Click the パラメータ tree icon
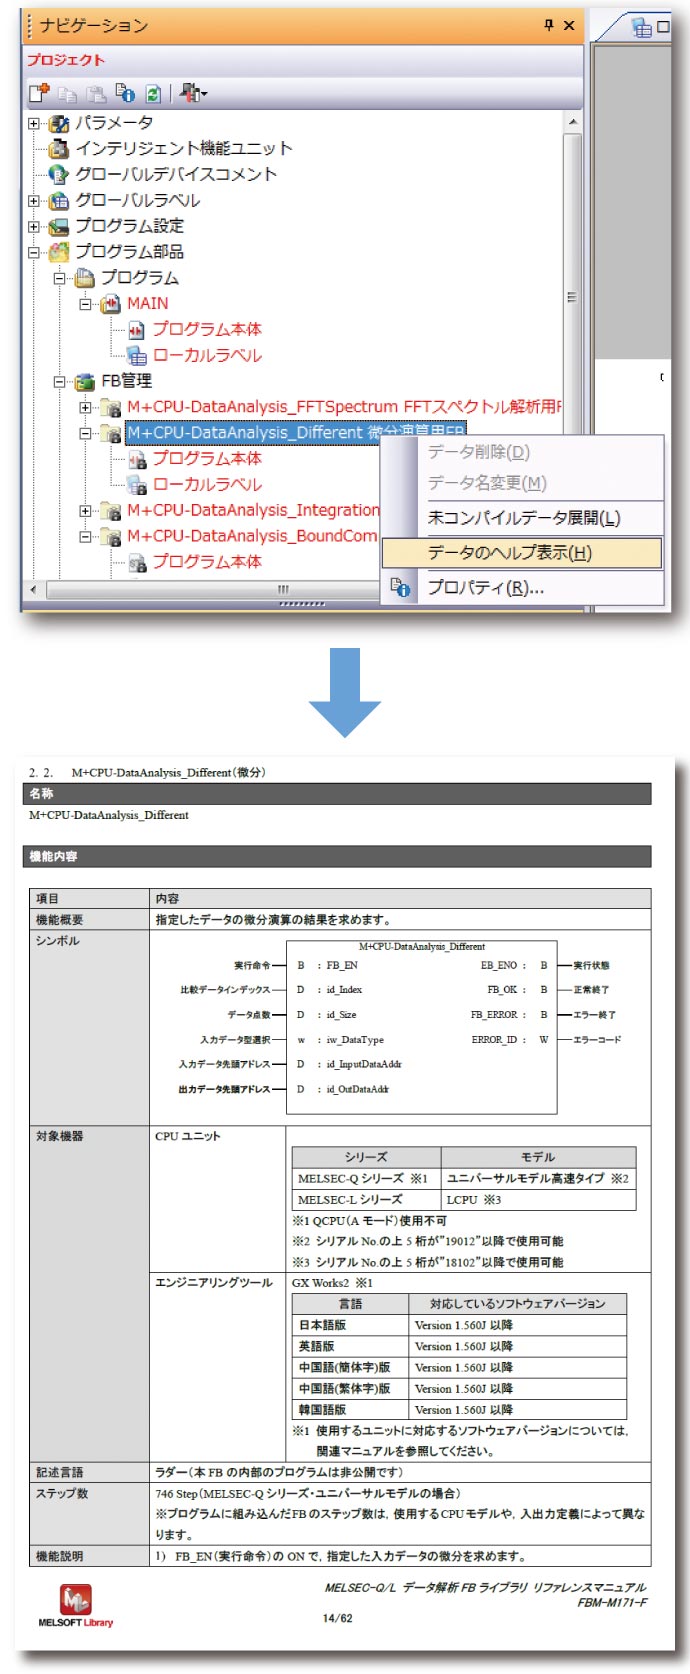 (x=59, y=123)
